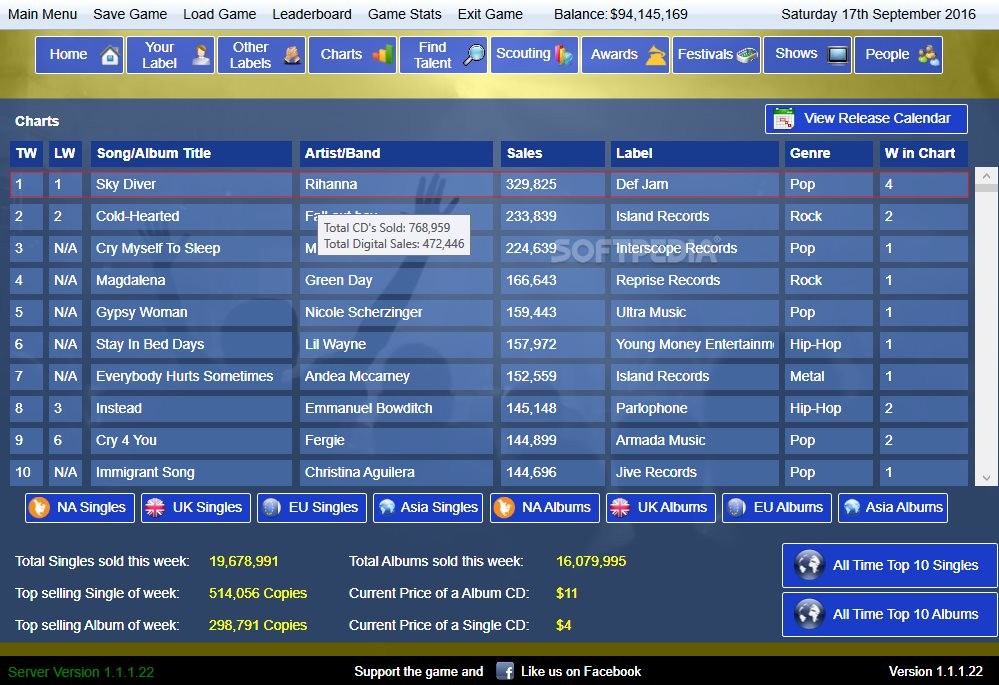Click the date Saturday 17th September 2016
The image size is (999, 685).
pyautogui.click(x=878, y=14)
